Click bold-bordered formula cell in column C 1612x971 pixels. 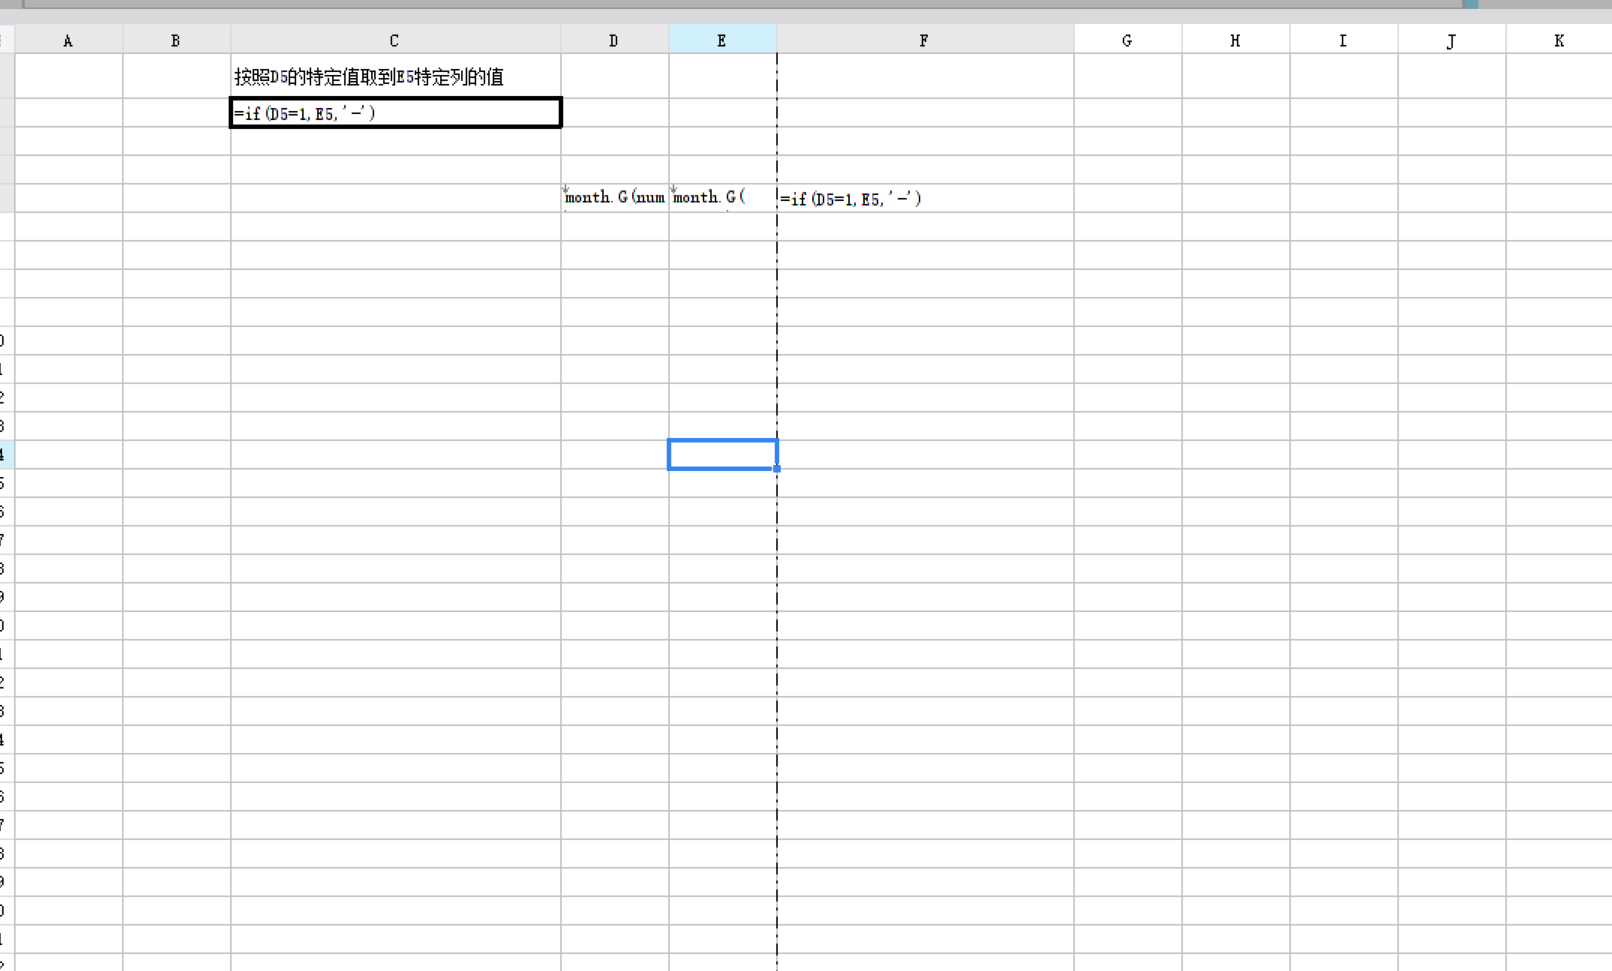pos(395,112)
